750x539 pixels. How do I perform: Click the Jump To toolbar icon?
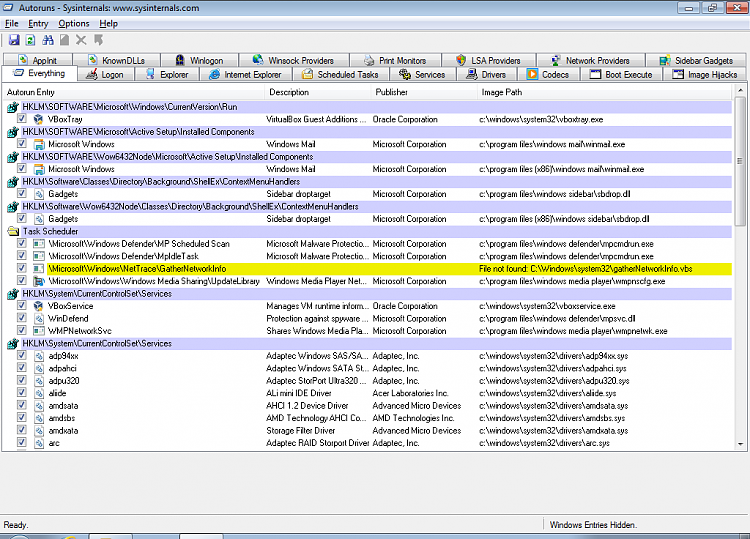point(99,40)
